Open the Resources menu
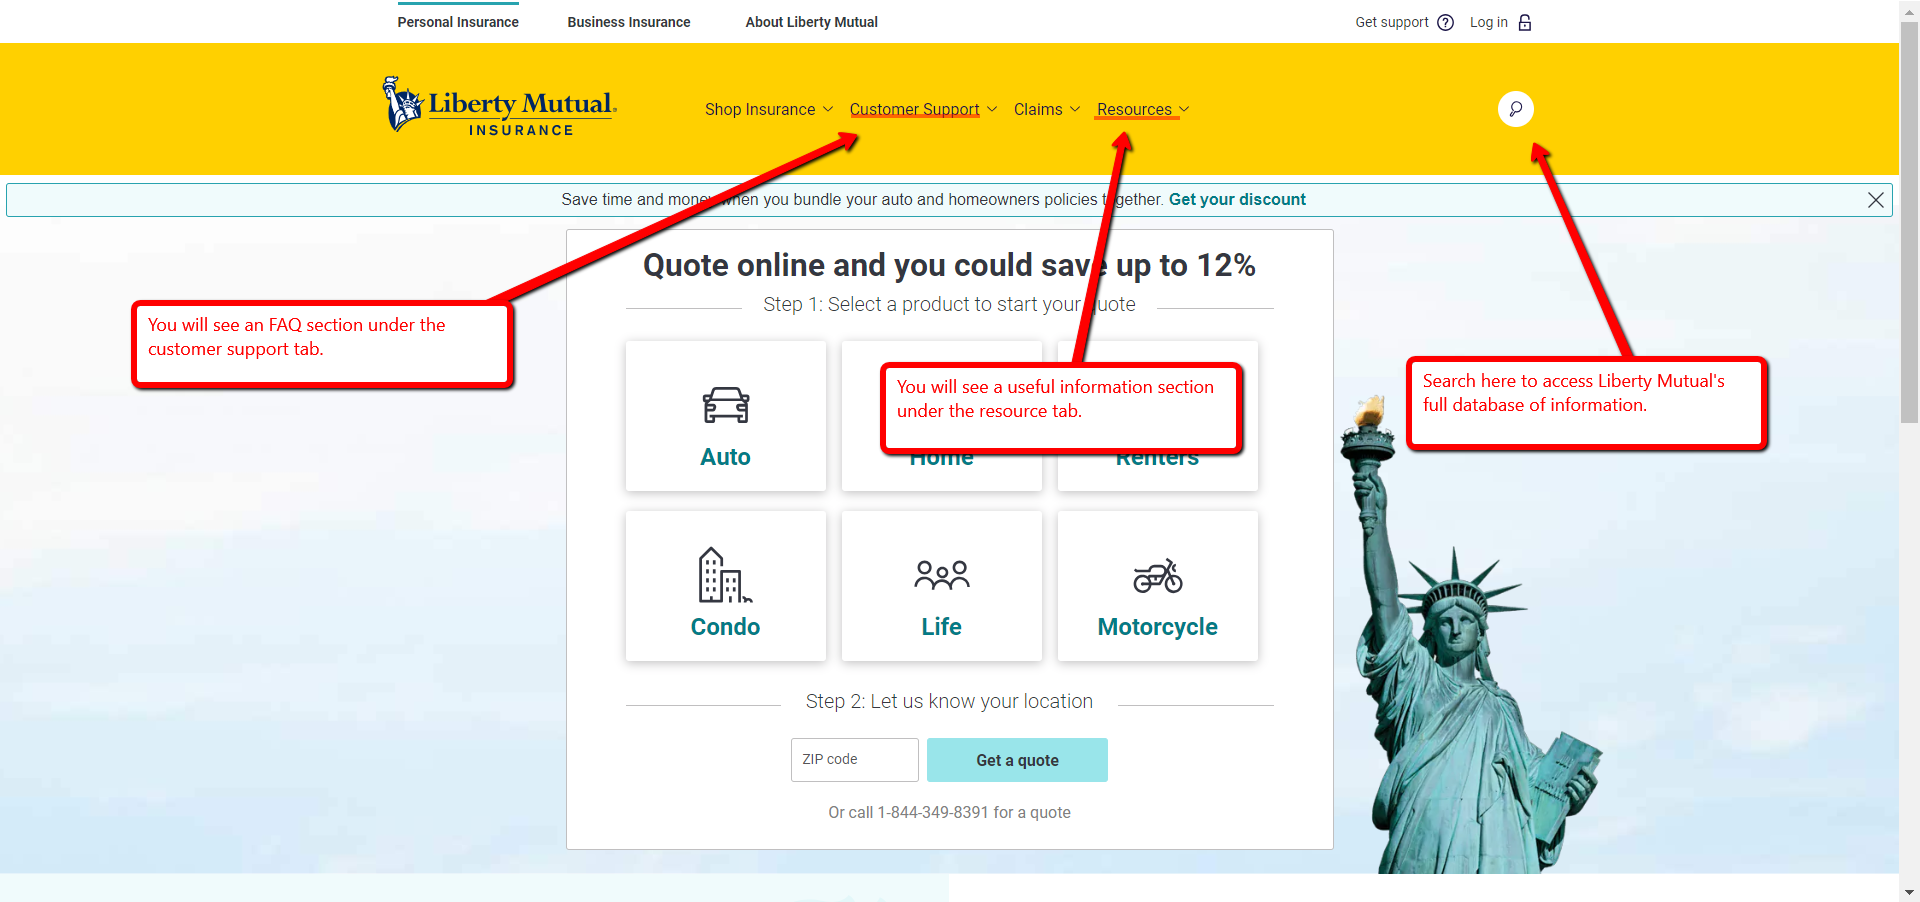The width and height of the screenshot is (1920, 902). [1134, 109]
